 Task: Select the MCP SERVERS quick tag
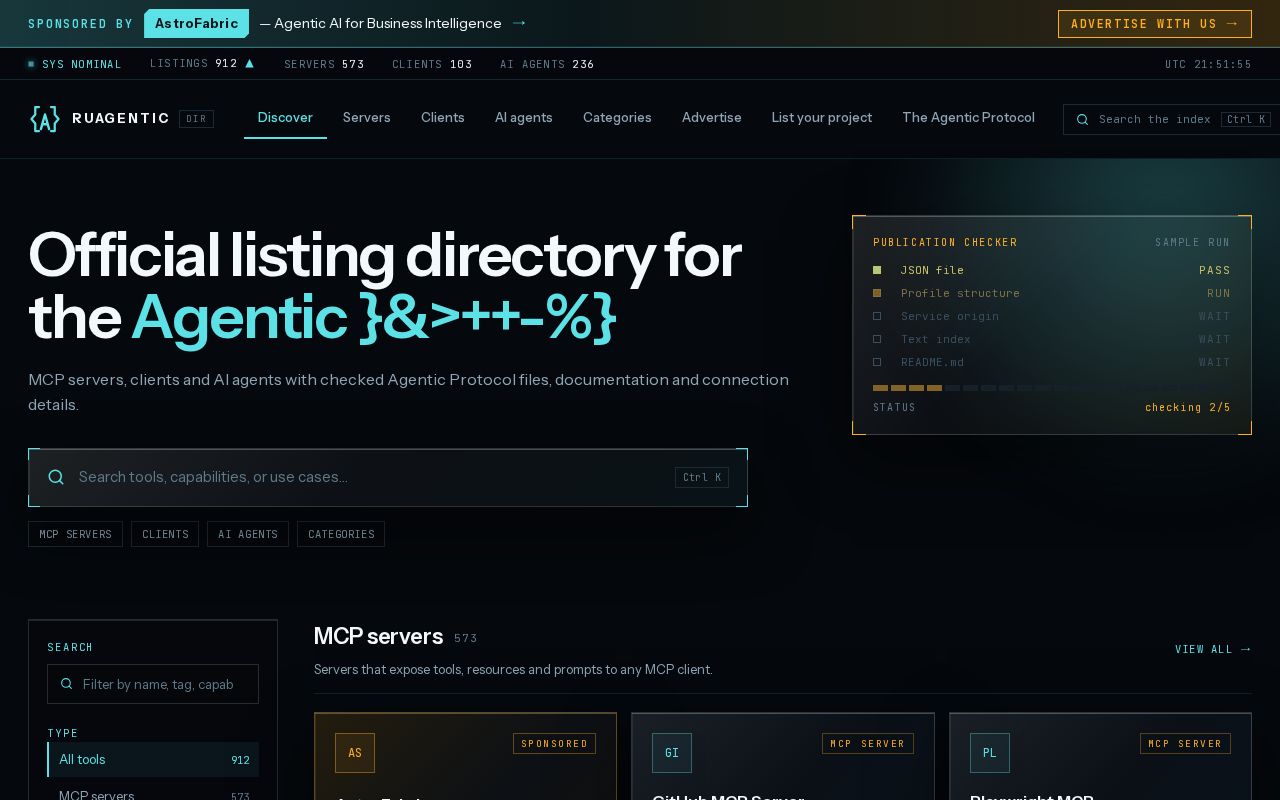(x=75, y=534)
